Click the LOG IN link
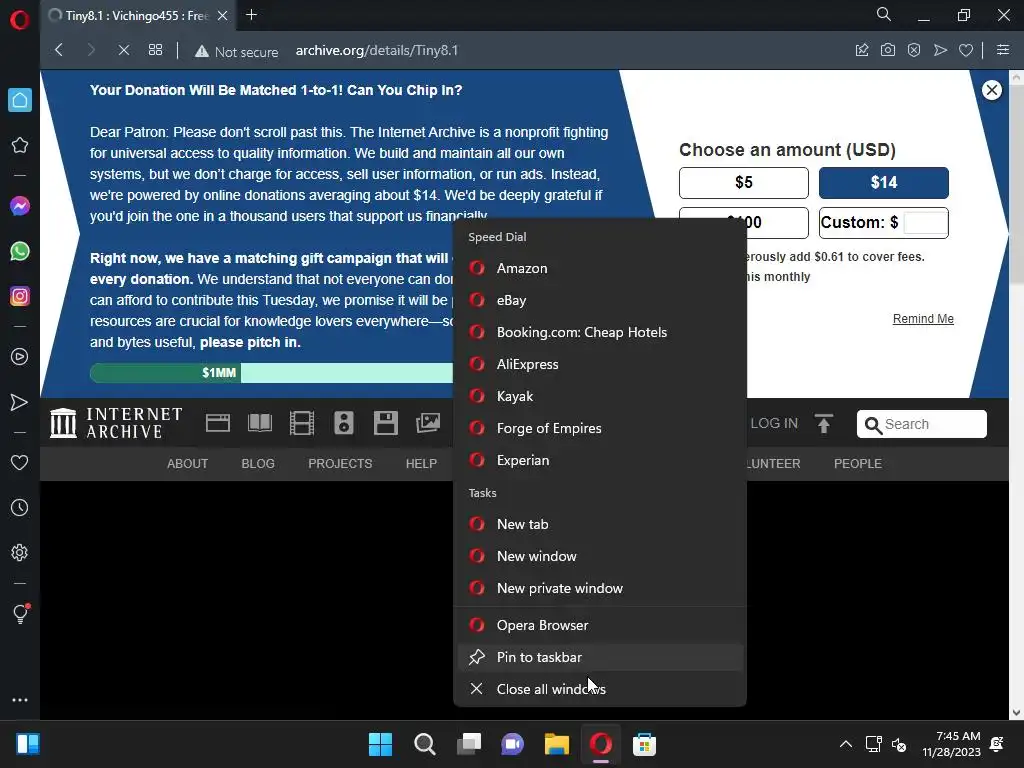 773,424
